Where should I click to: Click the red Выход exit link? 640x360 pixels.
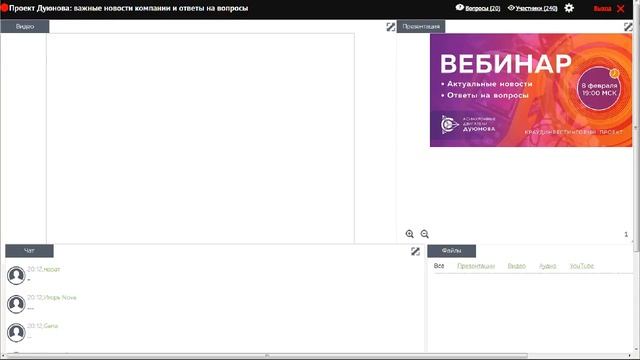602,8
